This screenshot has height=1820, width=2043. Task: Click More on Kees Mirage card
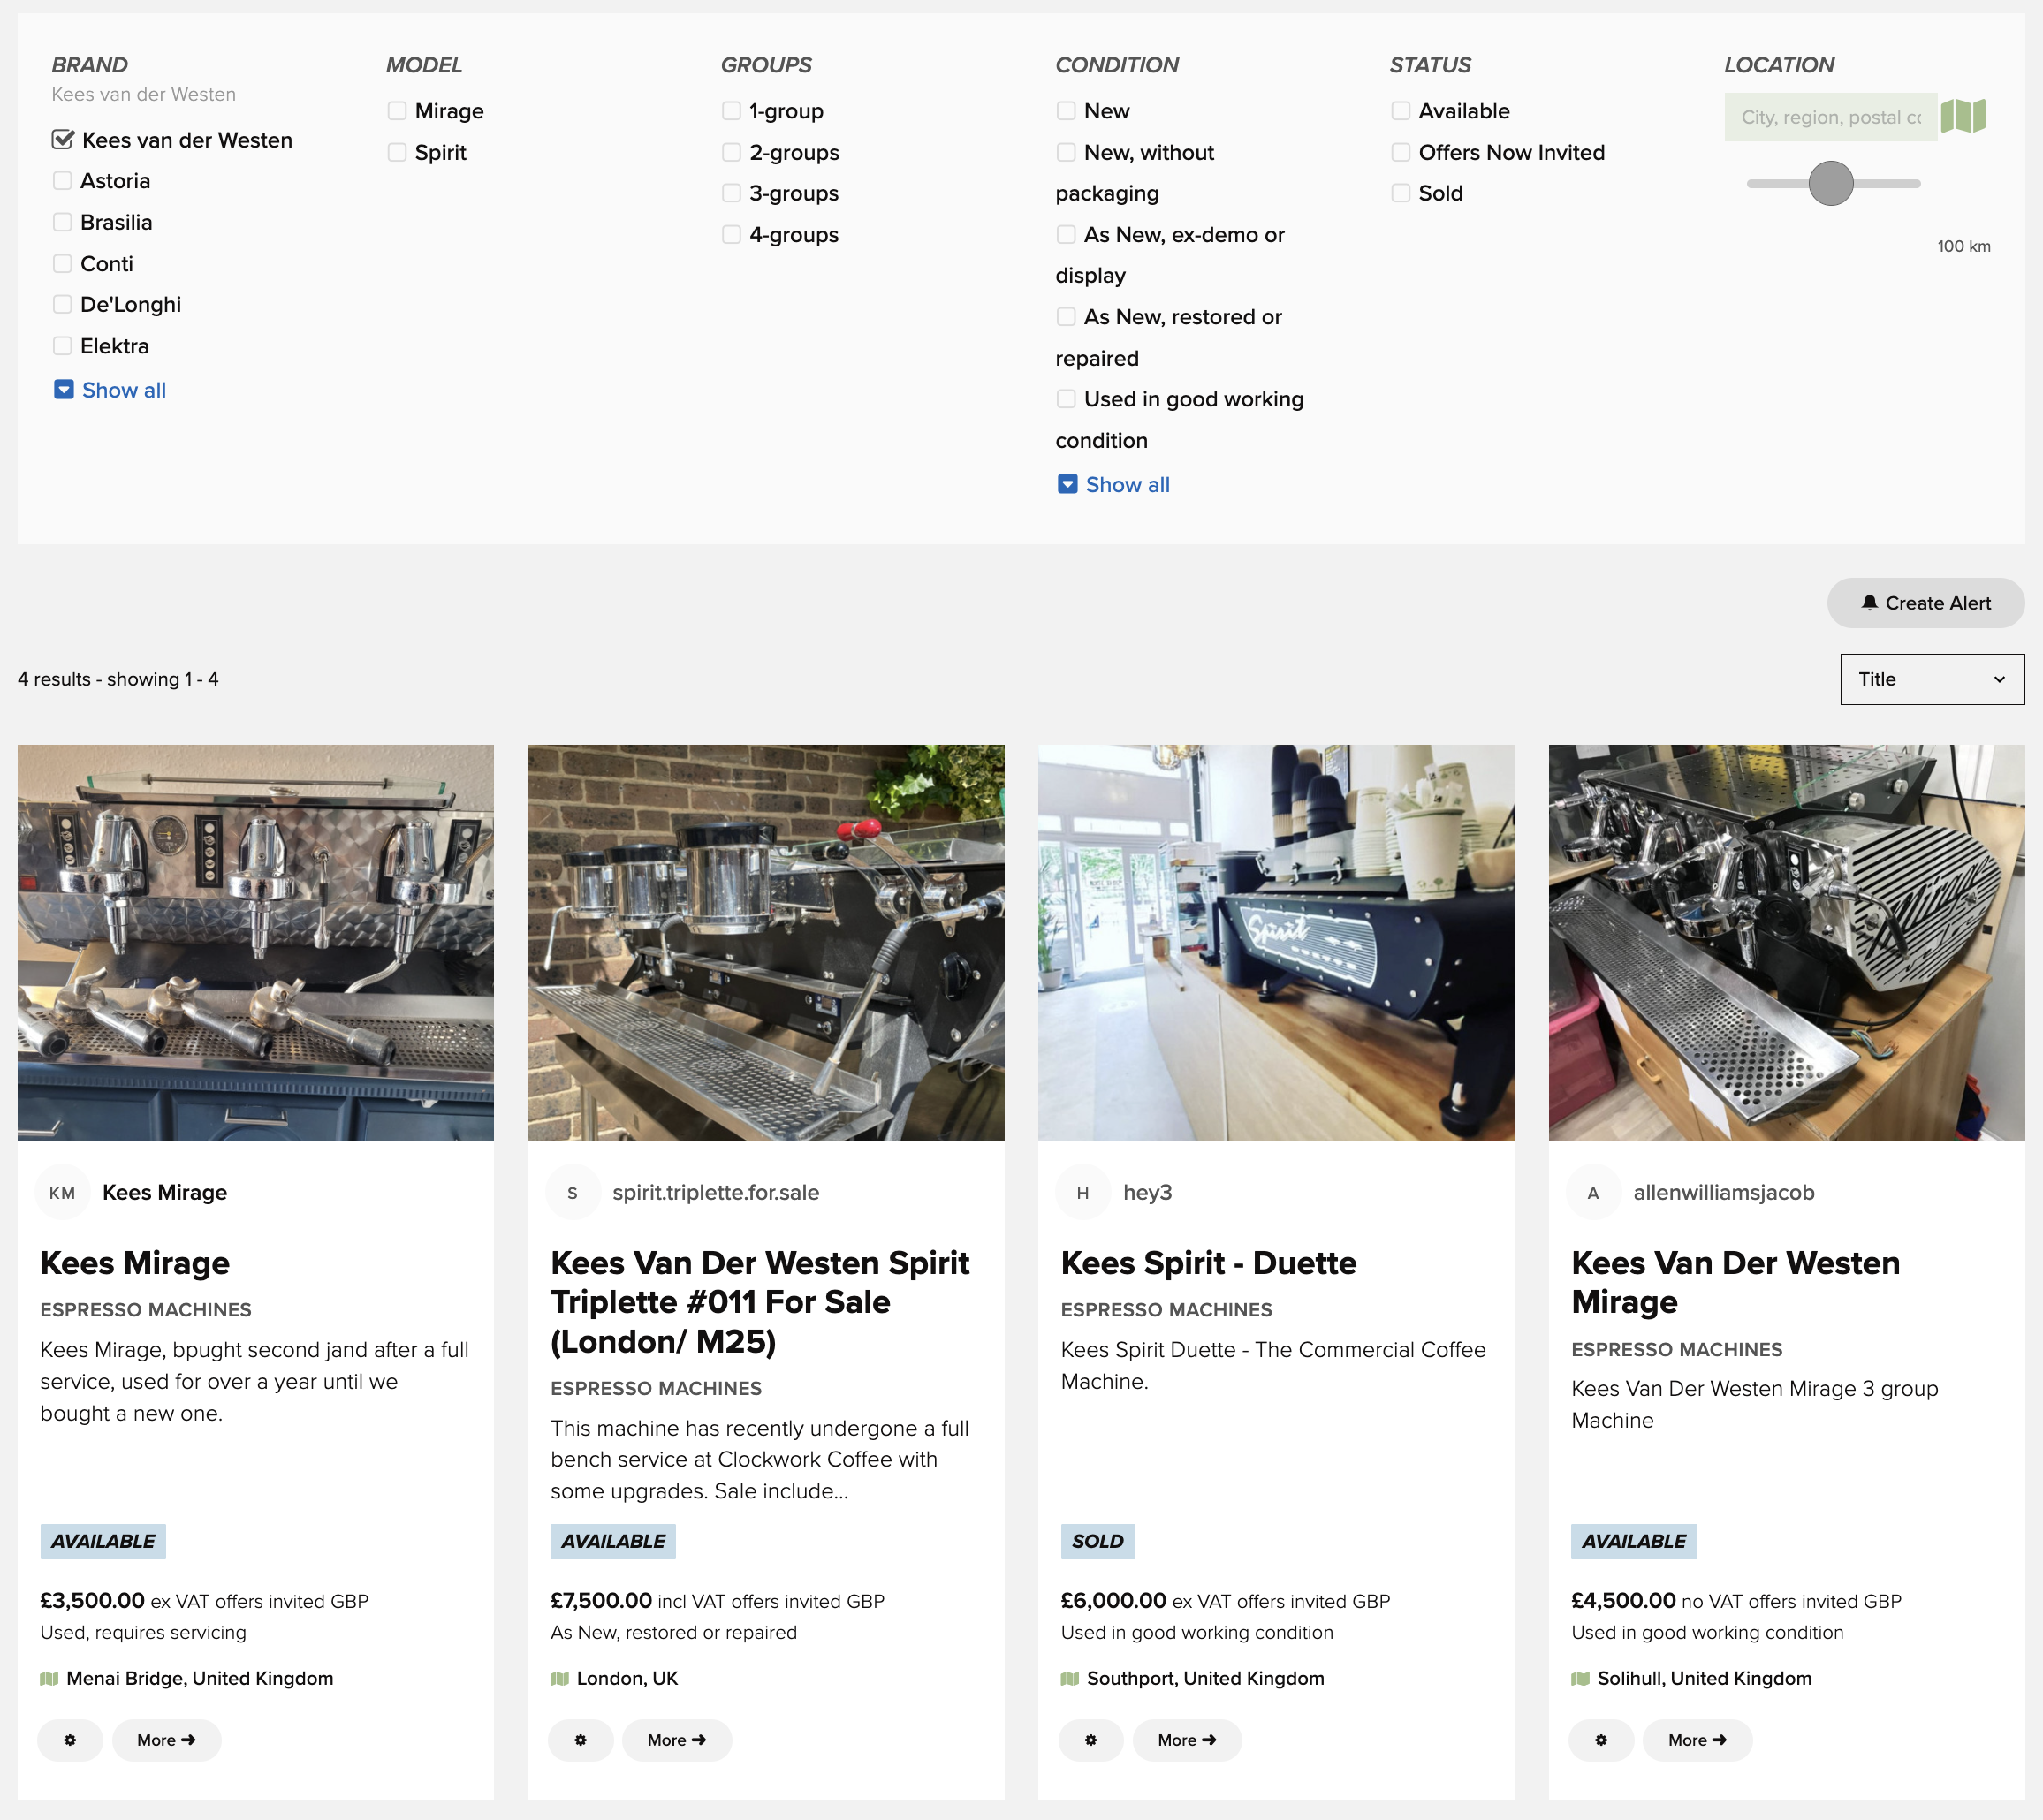166,1740
